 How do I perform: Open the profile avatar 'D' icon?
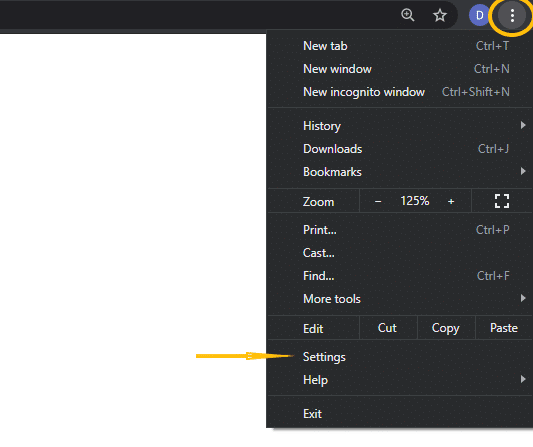(x=479, y=16)
